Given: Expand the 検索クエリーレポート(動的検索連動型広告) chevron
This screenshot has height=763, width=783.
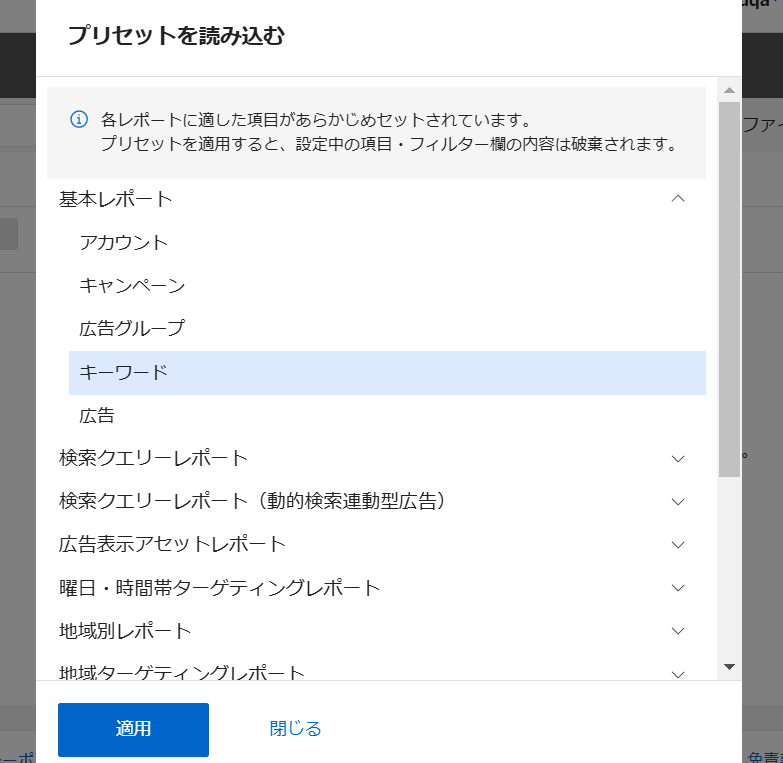Looking at the screenshot, I should click(x=678, y=501).
